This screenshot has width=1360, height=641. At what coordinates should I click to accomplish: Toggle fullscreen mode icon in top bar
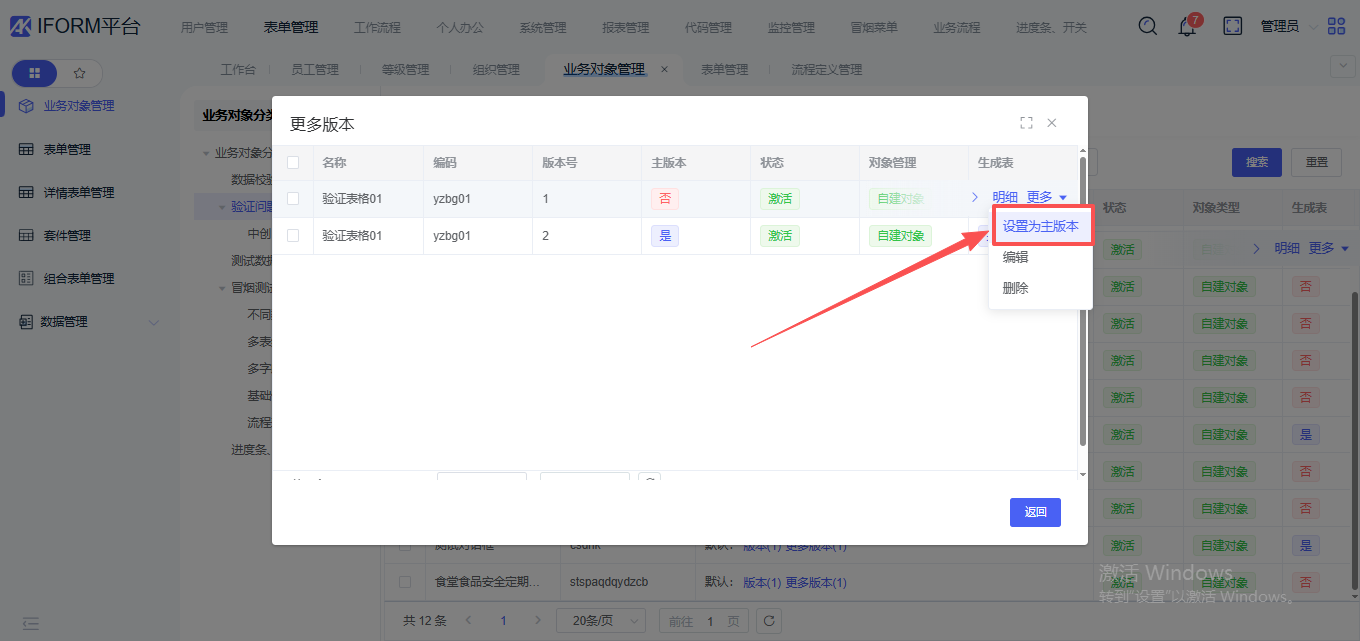click(x=1233, y=27)
